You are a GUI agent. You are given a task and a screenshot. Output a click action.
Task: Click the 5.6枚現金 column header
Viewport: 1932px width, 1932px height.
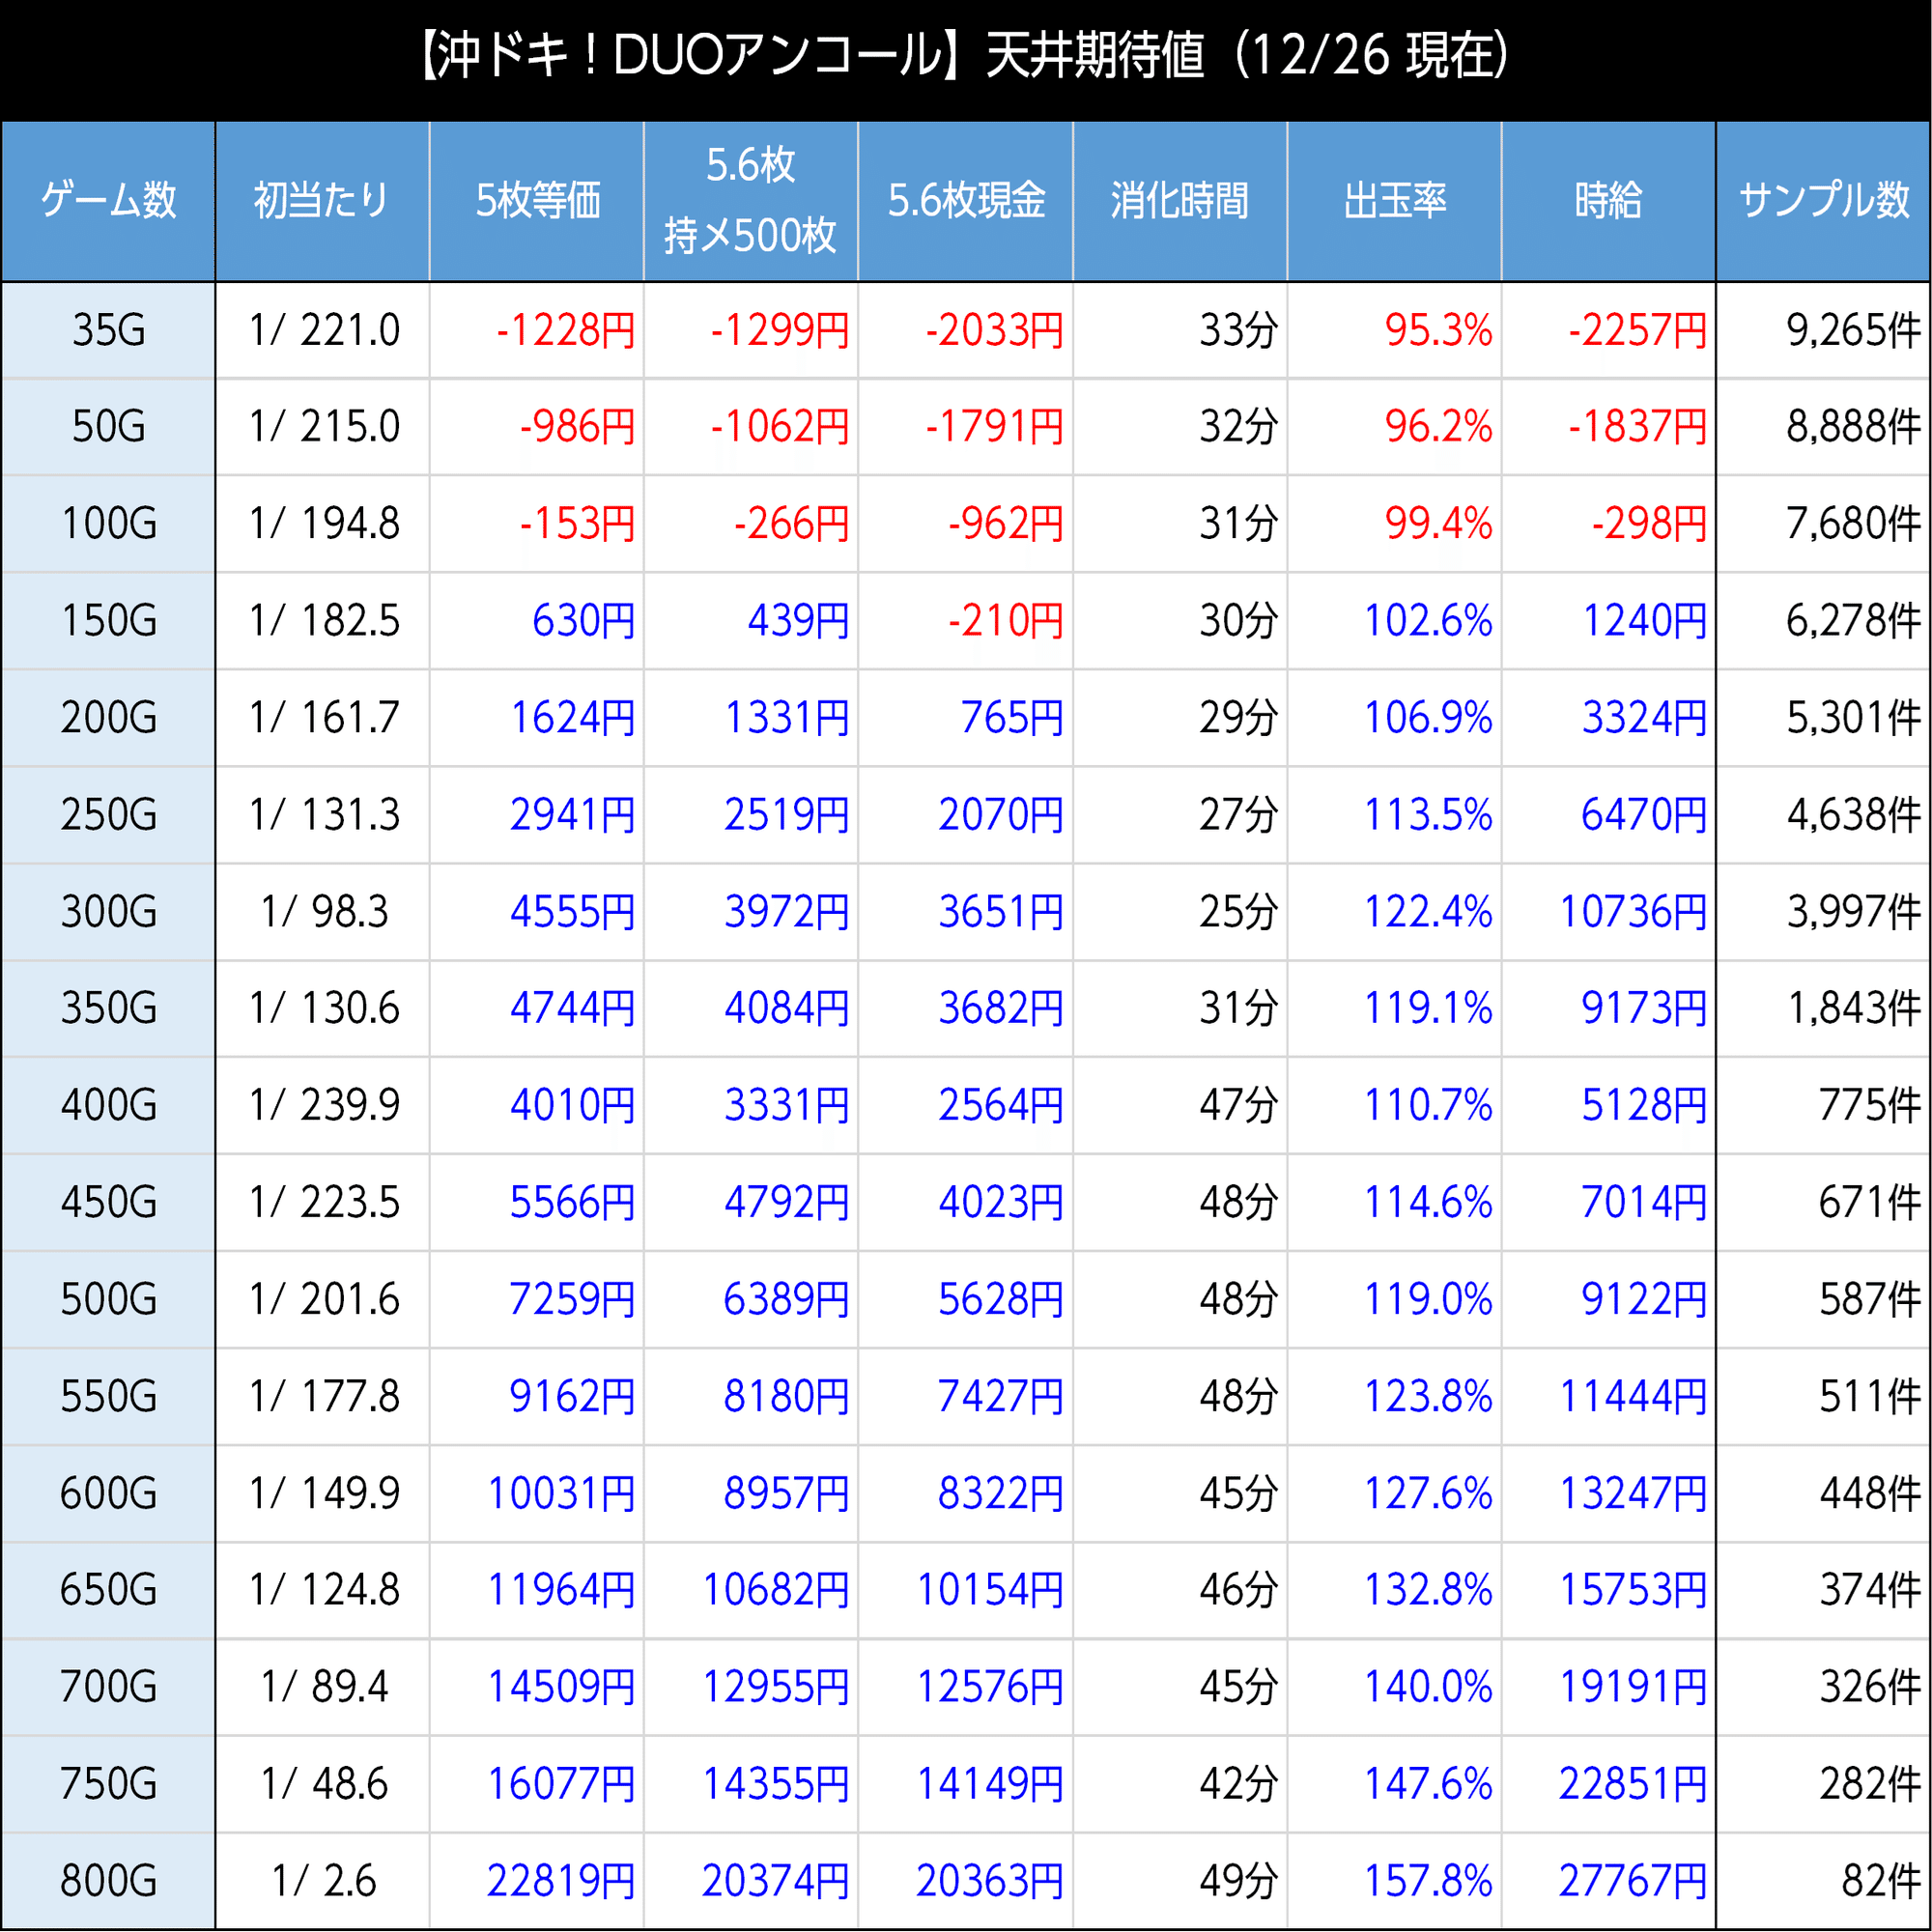pos(966,200)
